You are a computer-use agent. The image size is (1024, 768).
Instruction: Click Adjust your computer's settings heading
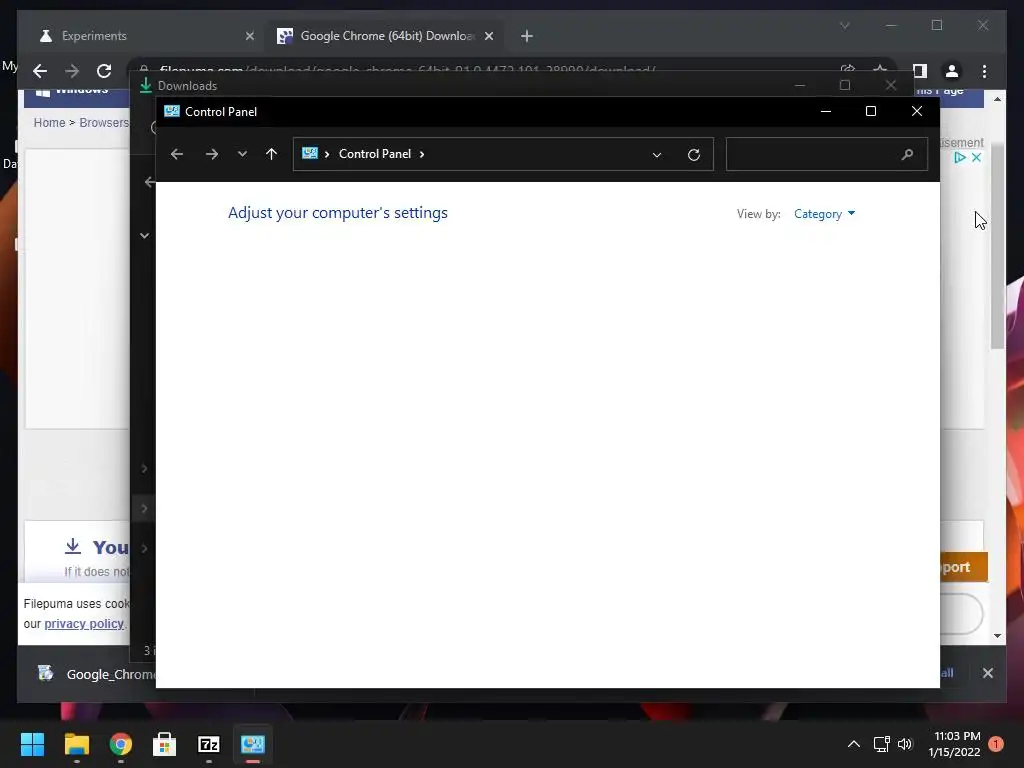click(338, 213)
